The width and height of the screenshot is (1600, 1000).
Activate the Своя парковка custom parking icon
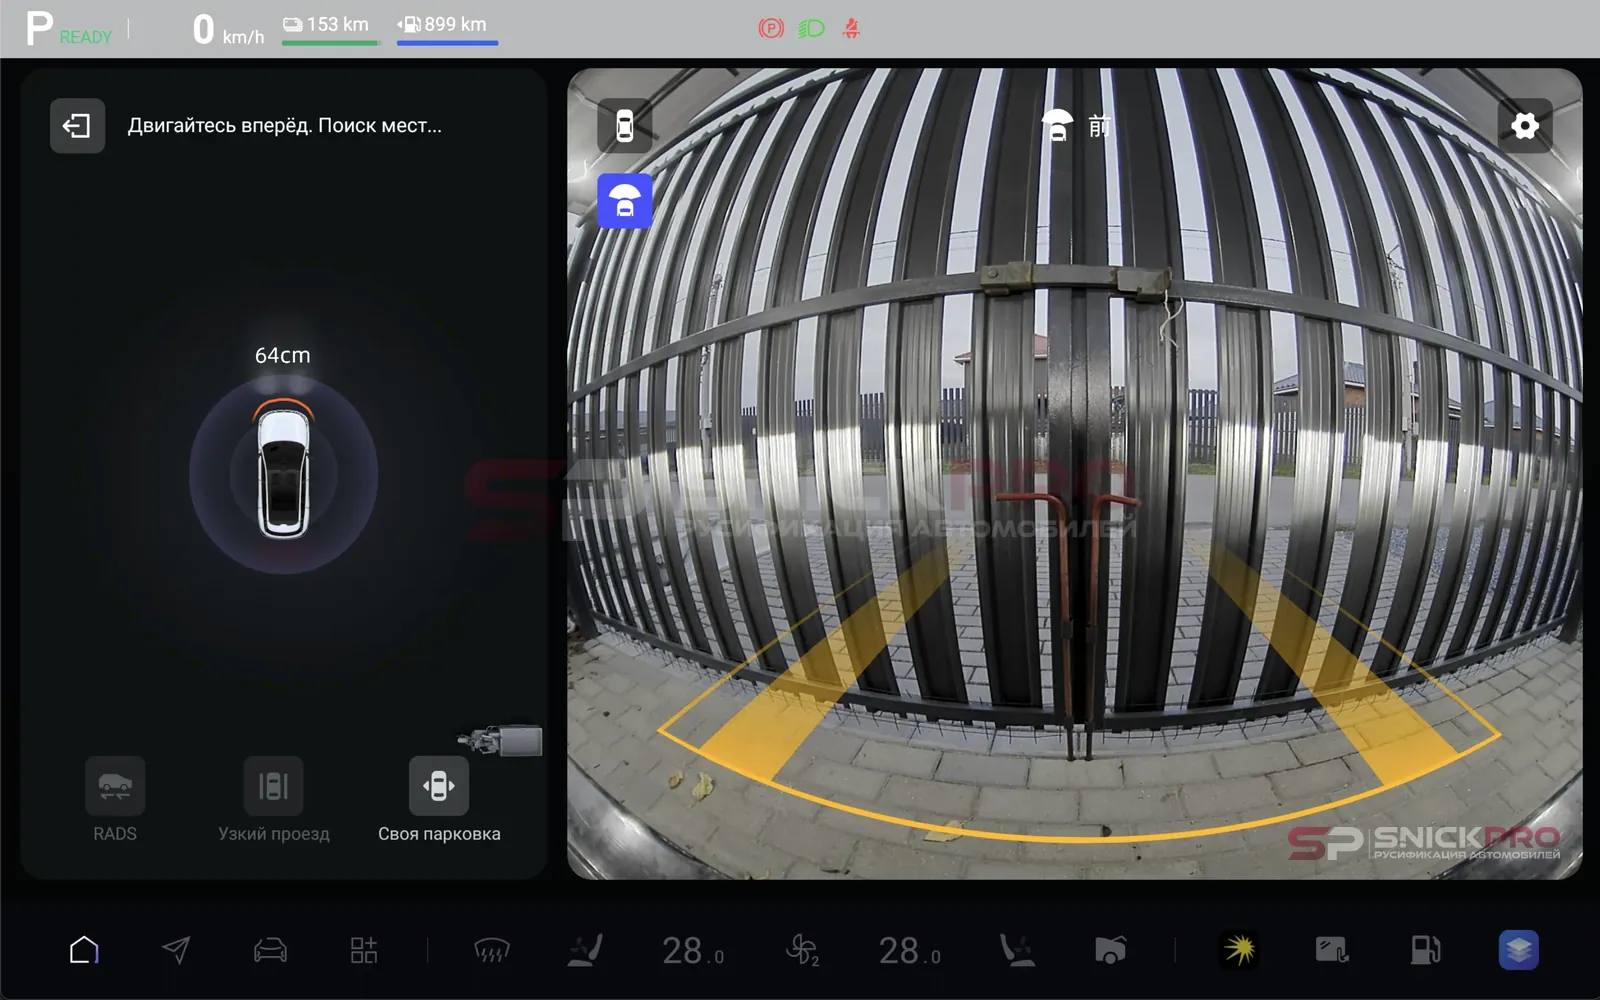pyautogui.click(x=439, y=786)
